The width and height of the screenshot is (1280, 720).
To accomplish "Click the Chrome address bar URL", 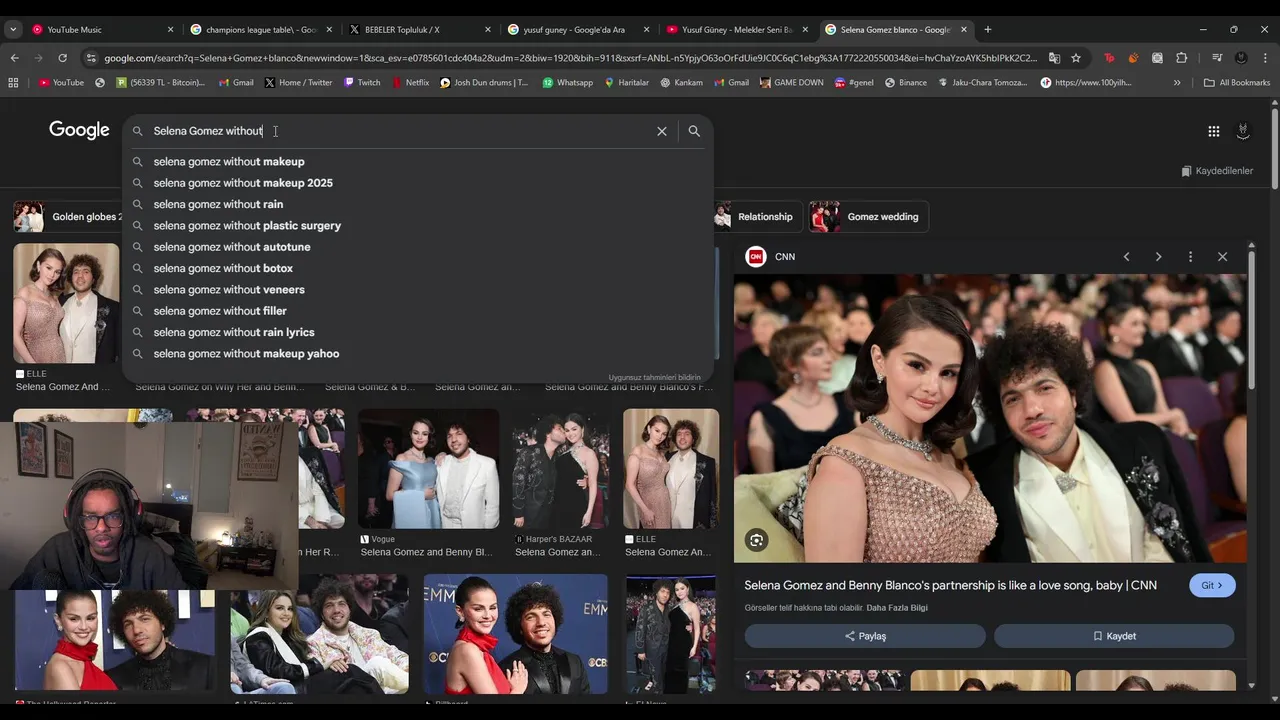I will coord(570,58).
